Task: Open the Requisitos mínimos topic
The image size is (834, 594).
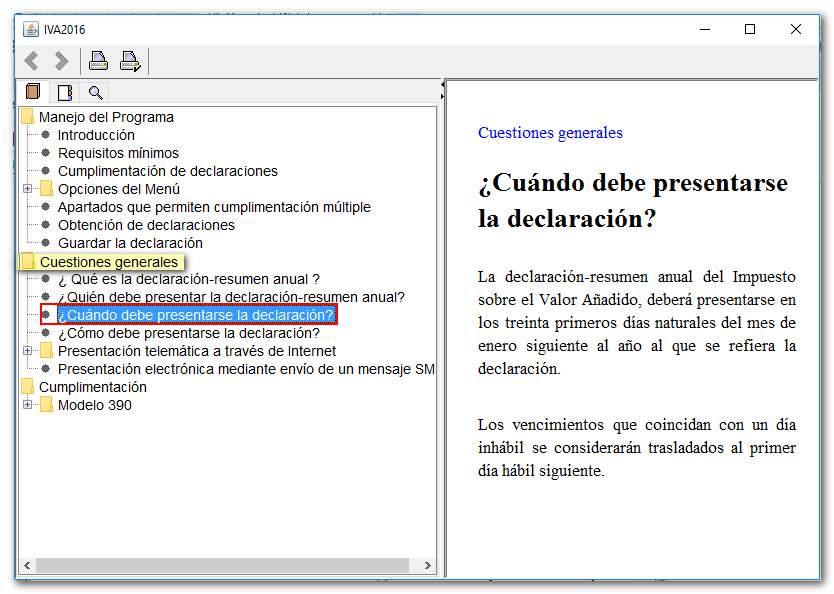Action: tap(118, 153)
